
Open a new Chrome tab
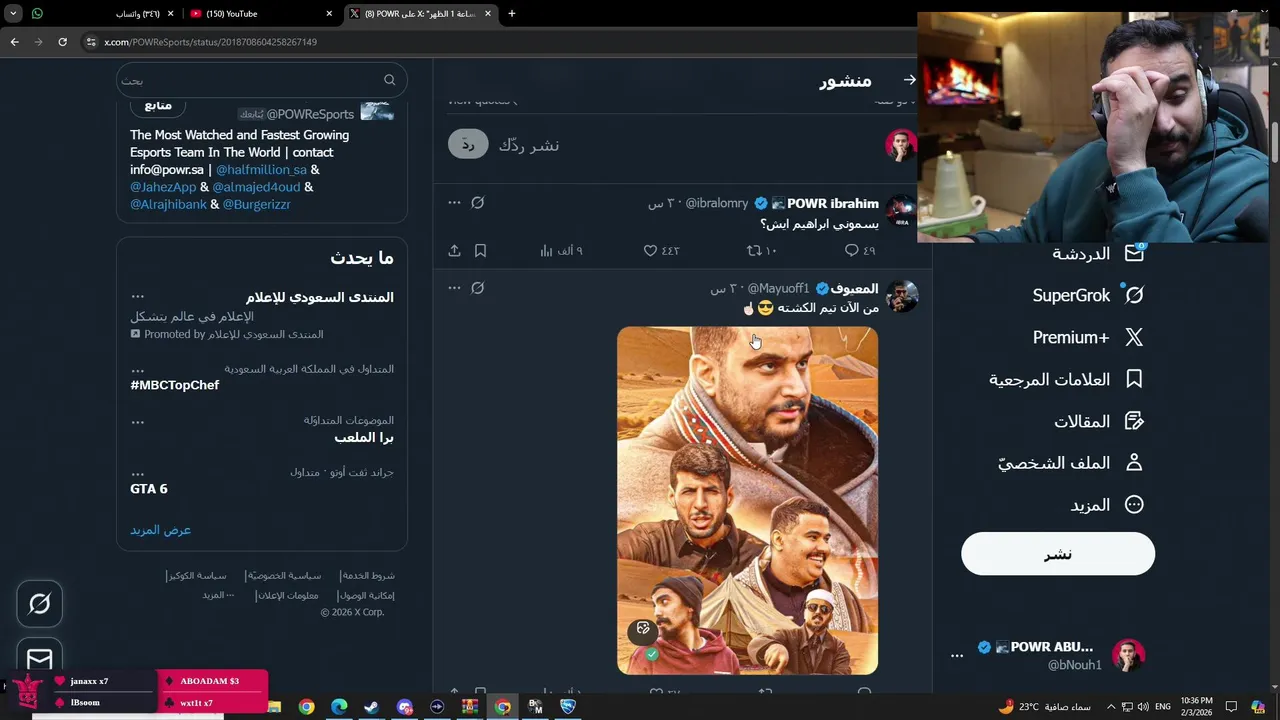pos(512,14)
